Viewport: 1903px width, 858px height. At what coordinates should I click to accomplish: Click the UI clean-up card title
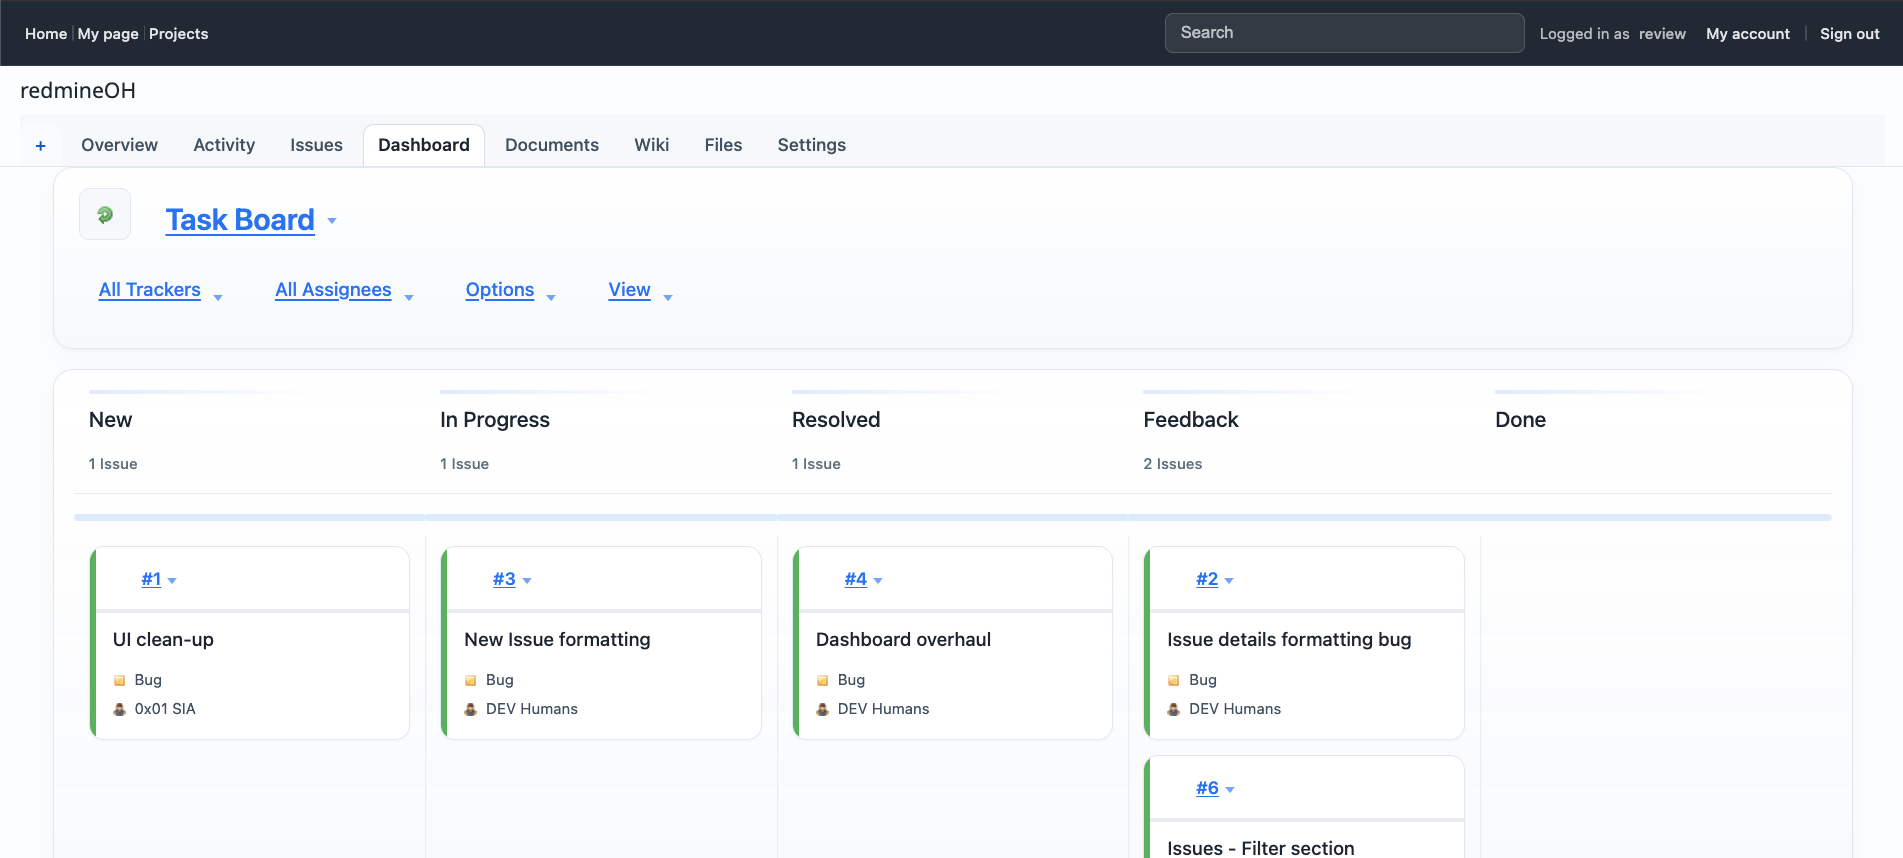pos(163,640)
